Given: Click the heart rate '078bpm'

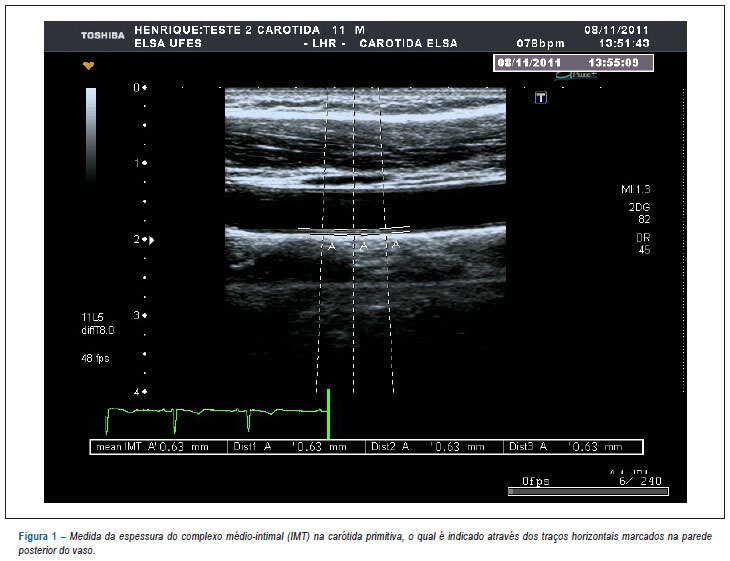Looking at the screenshot, I should pos(540,44).
